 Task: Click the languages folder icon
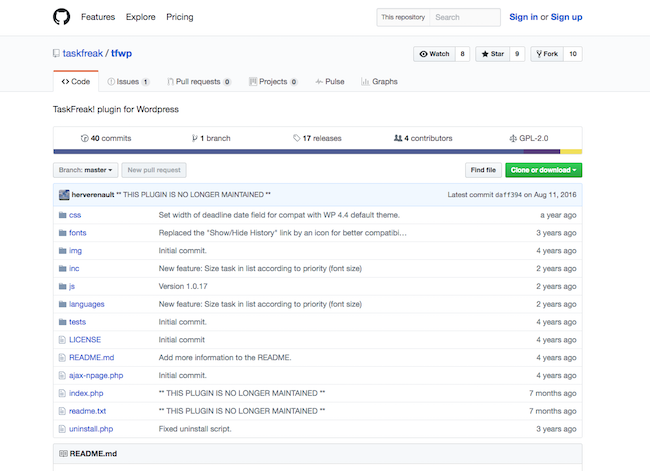63,304
